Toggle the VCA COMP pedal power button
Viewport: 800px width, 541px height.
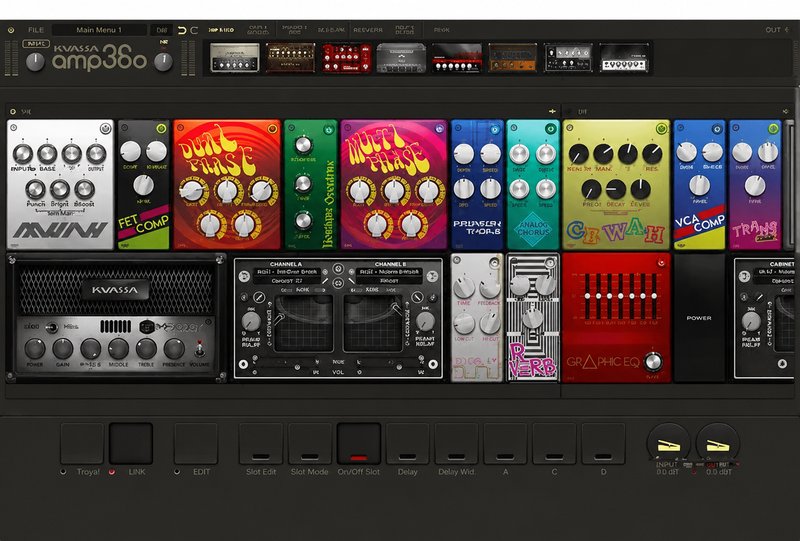click(717, 129)
